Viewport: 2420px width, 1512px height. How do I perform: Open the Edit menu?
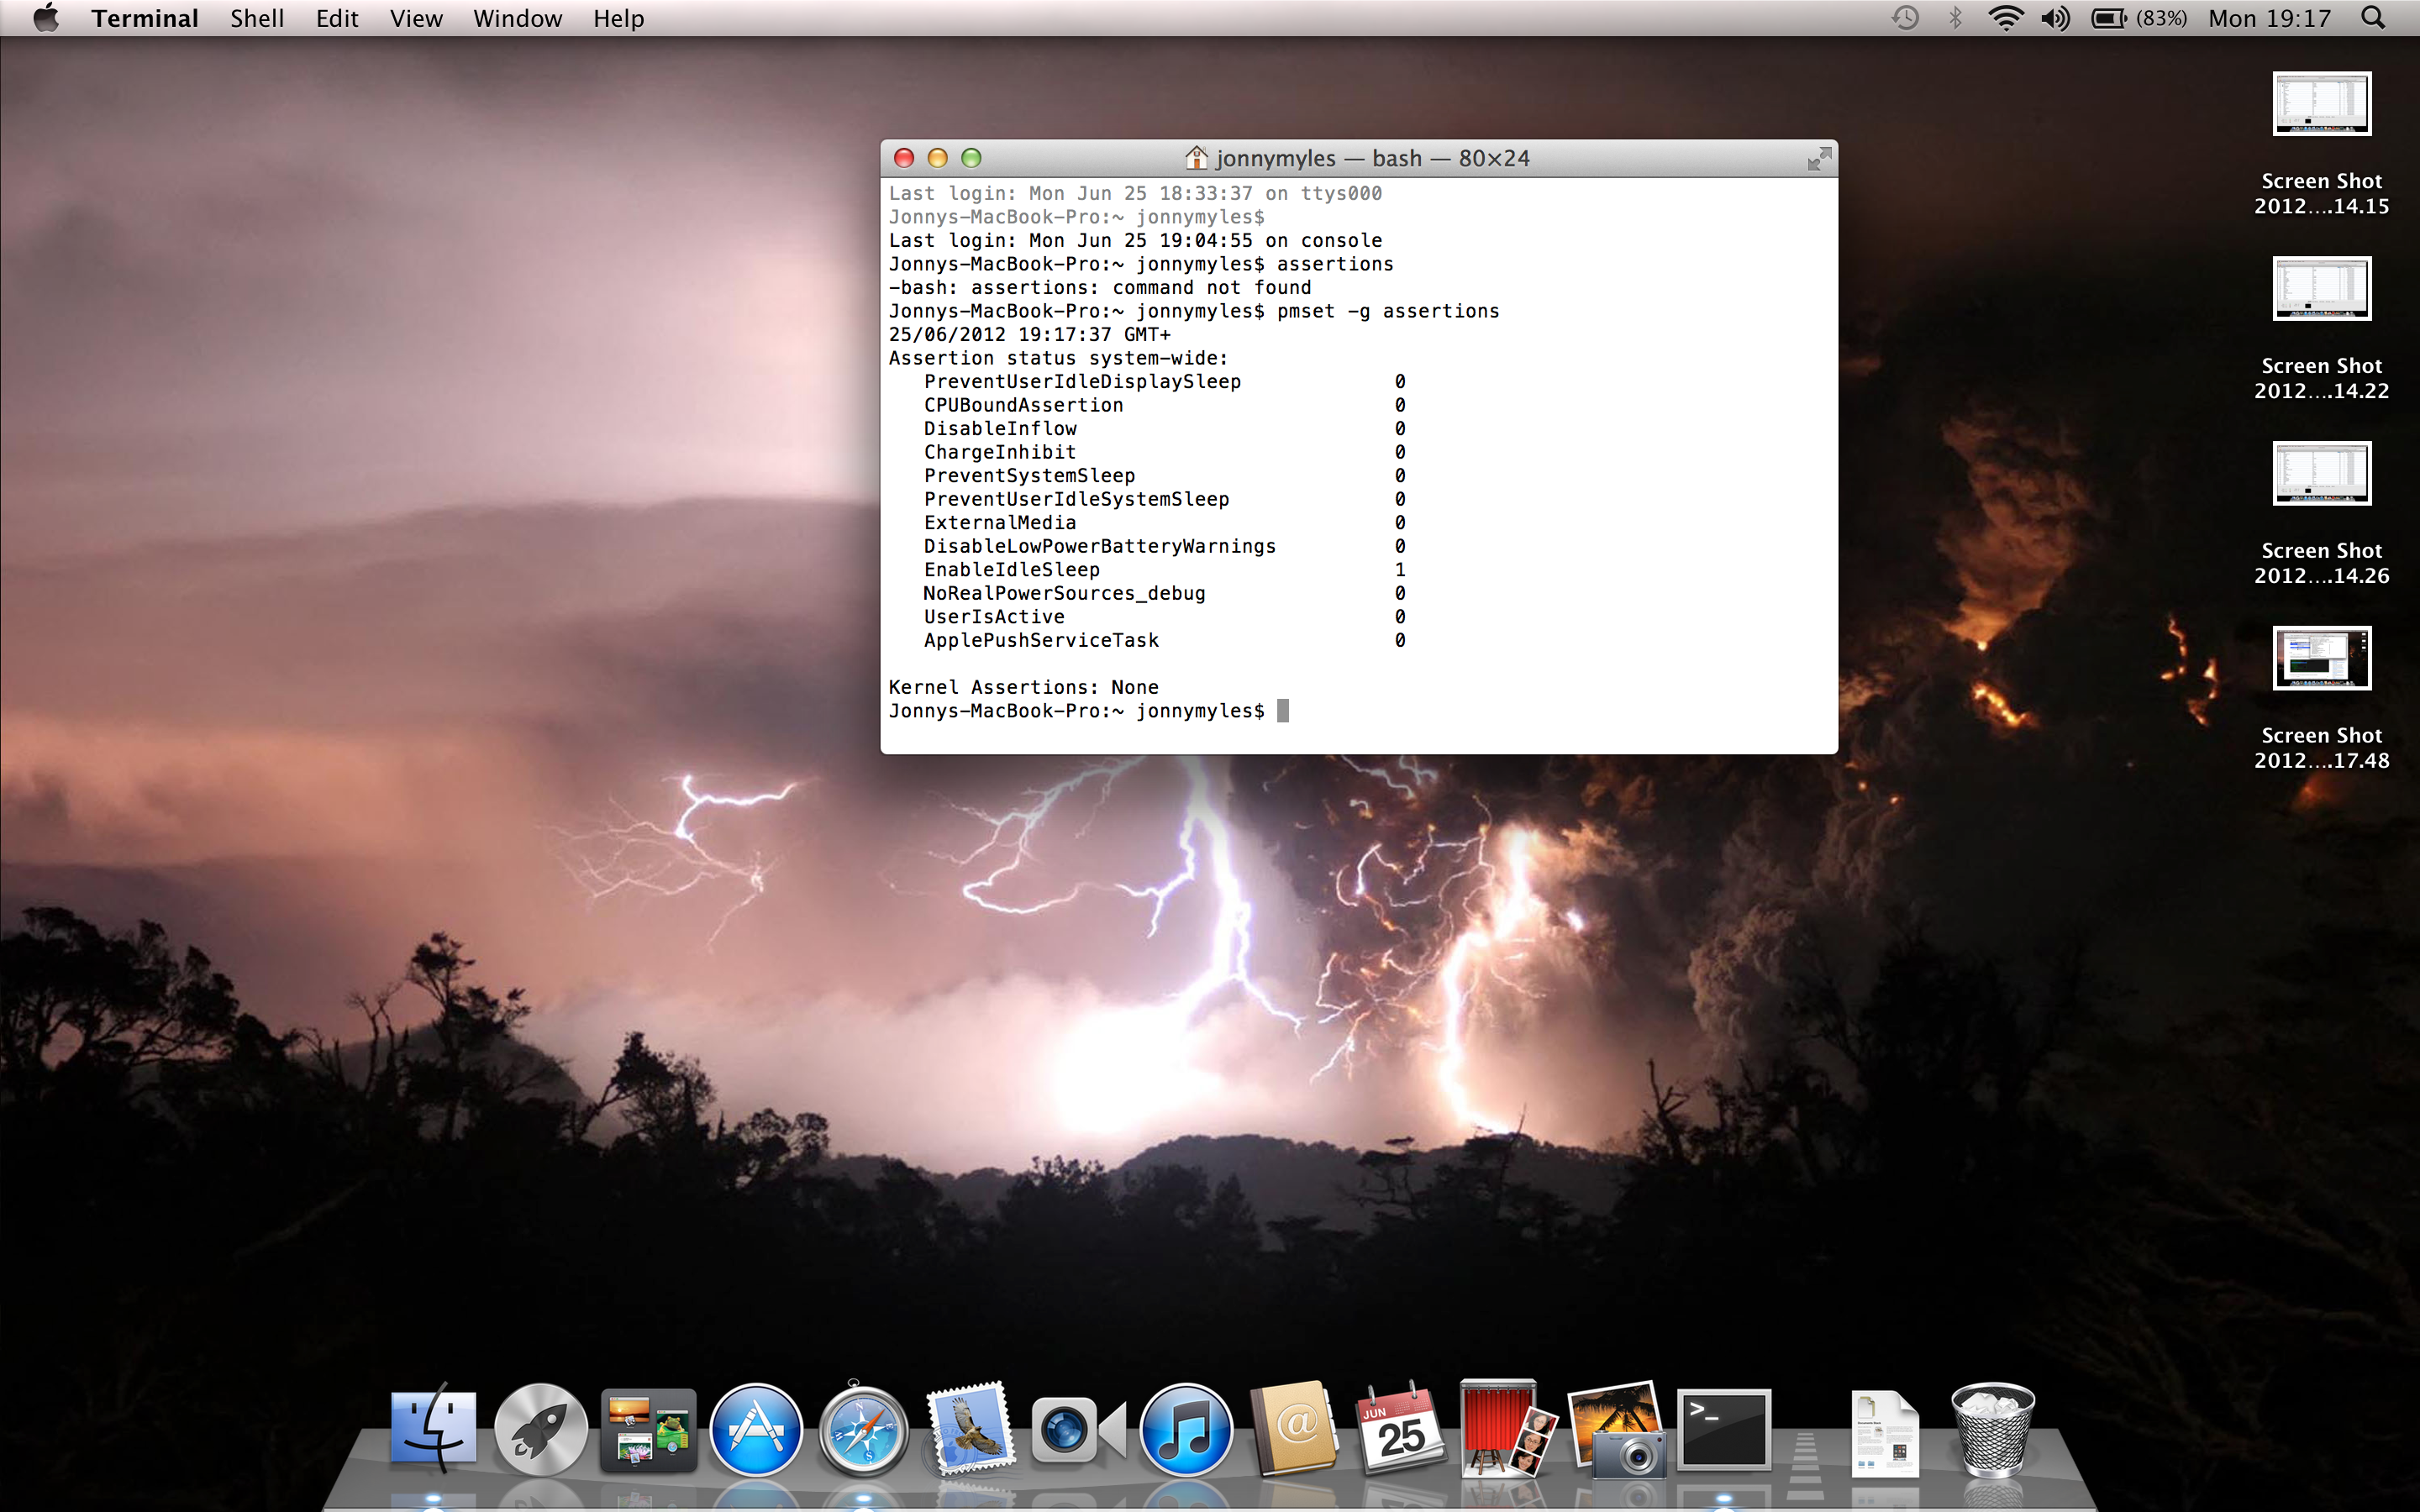[x=337, y=18]
